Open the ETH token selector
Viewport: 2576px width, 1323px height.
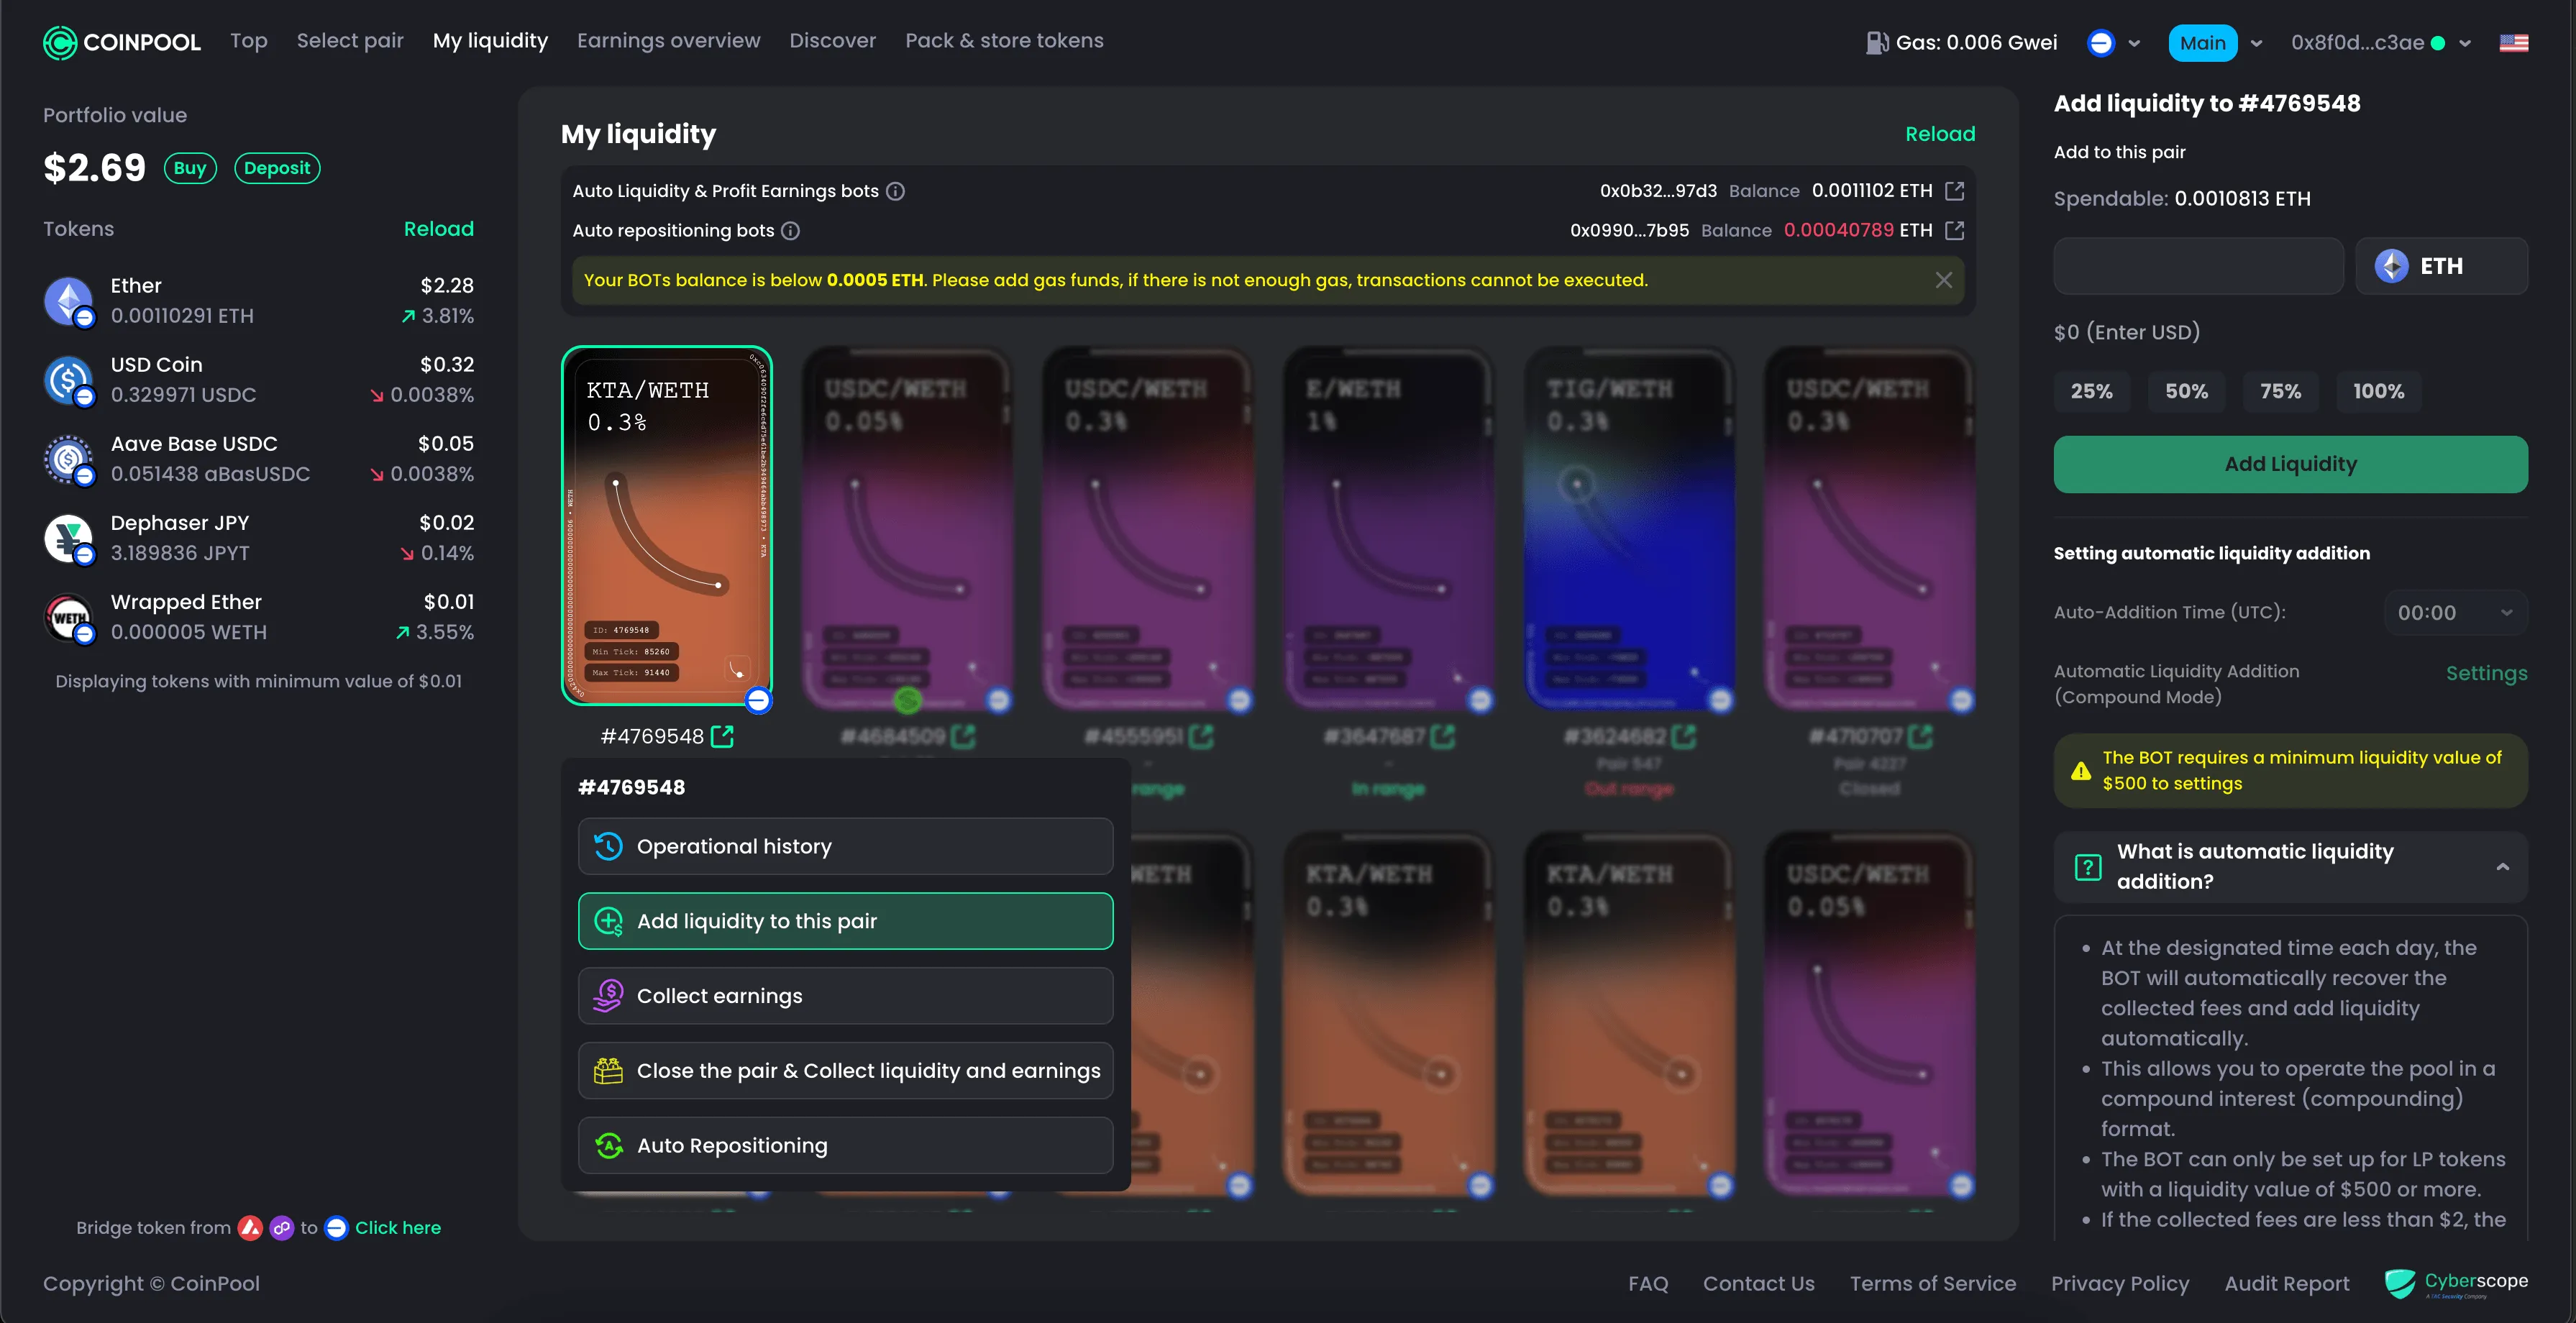[2441, 266]
